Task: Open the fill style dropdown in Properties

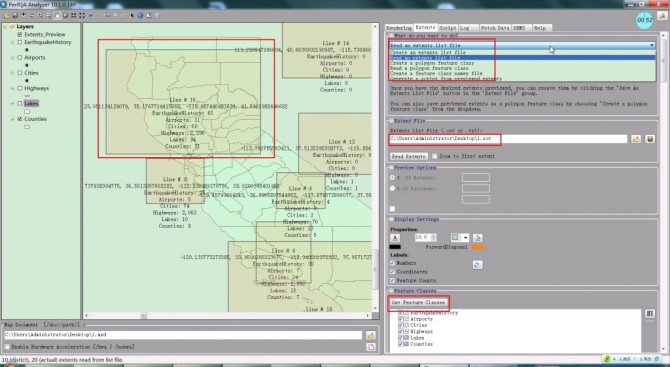Action: click(x=465, y=238)
